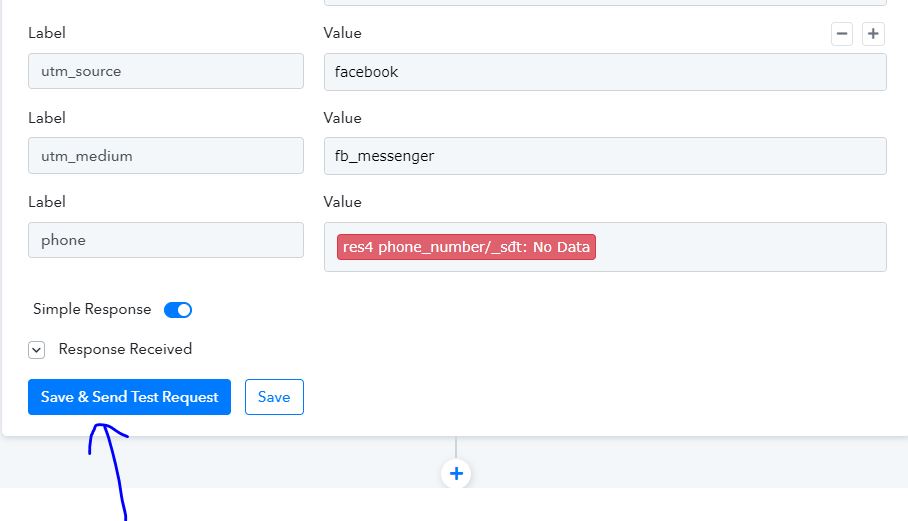Expand the Response Received chevron
Image resolution: width=908 pixels, height=521 pixels.
36,350
